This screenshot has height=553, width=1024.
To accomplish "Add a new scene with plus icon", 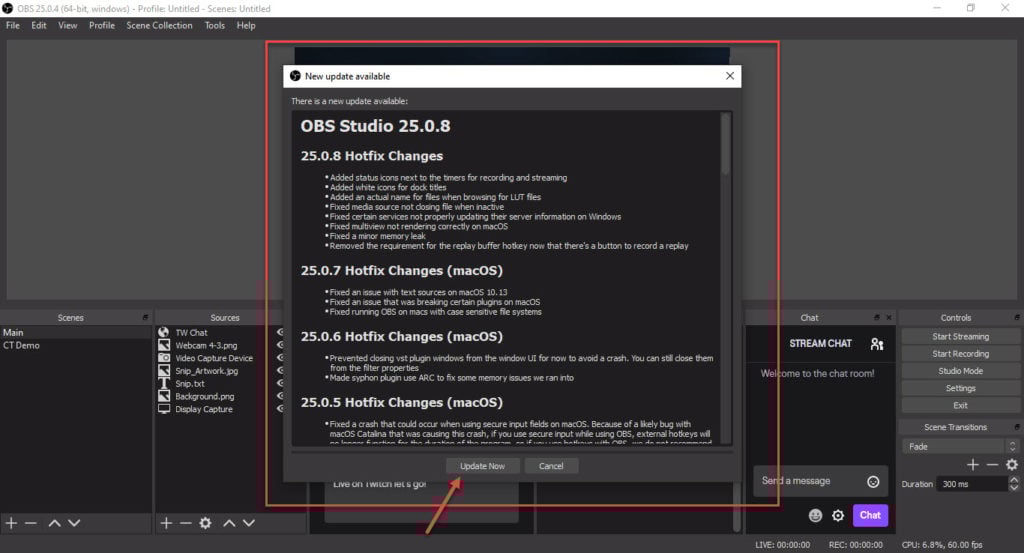I will [11, 523].
